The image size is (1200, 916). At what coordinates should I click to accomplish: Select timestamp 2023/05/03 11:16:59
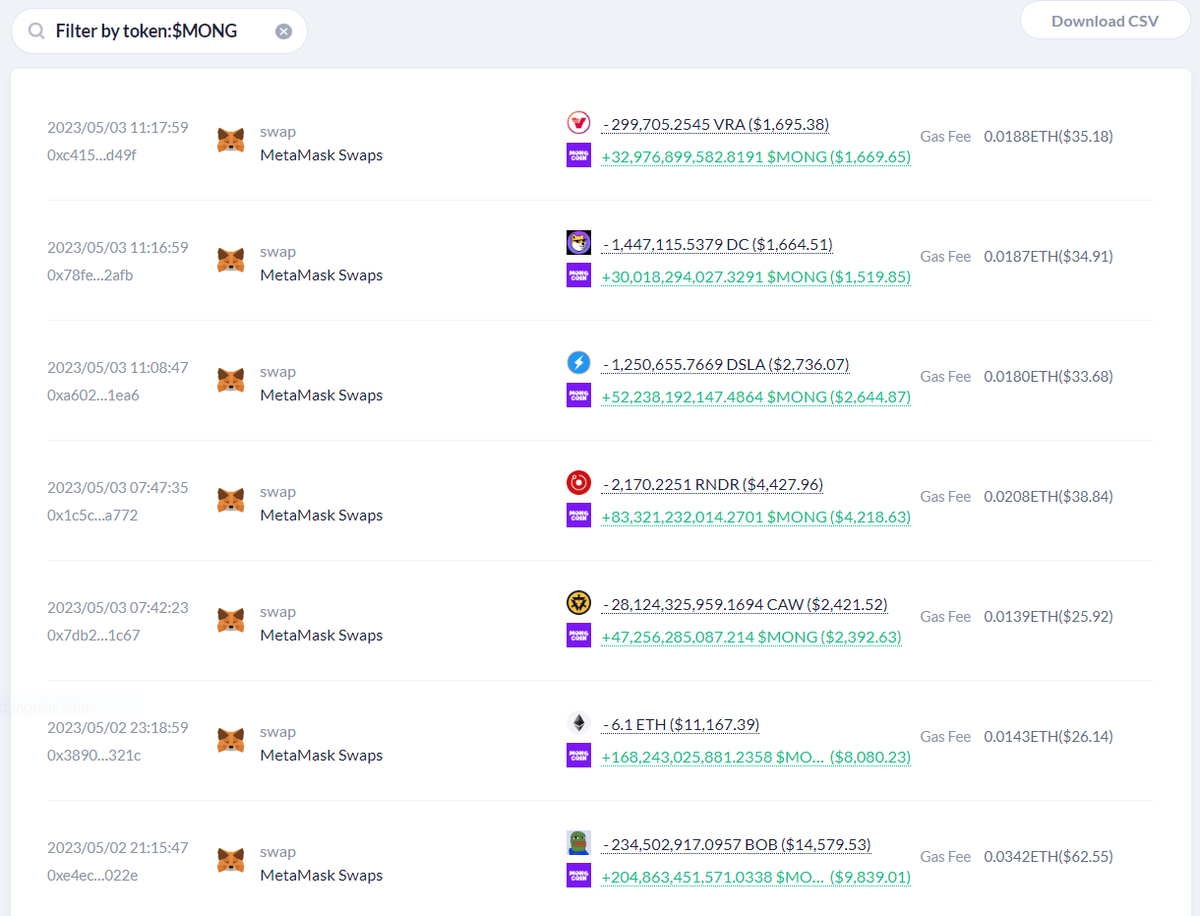point(118,247)
